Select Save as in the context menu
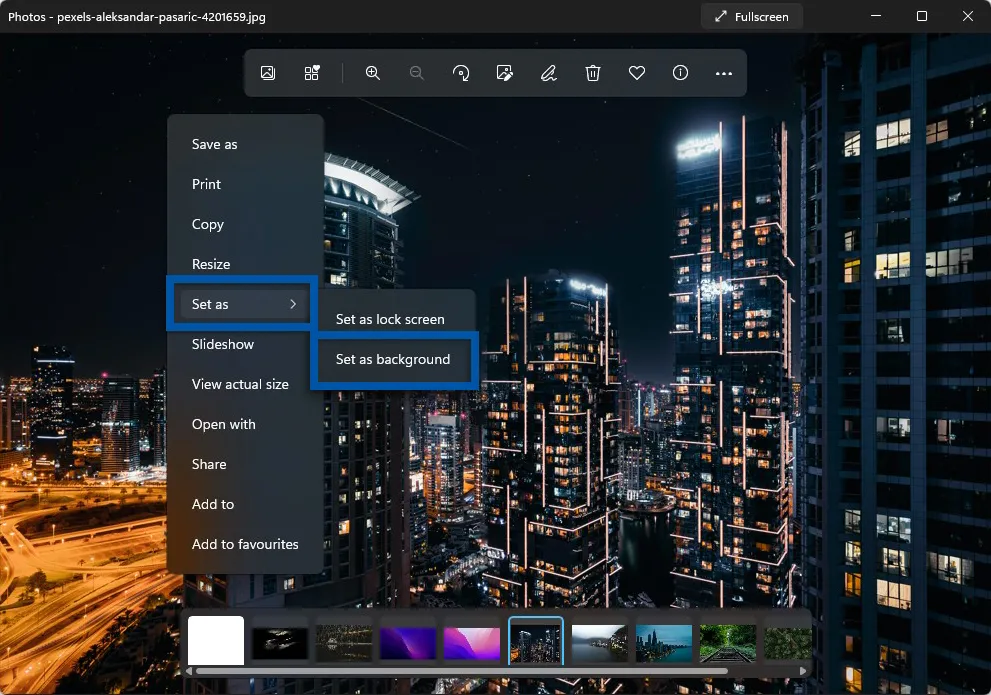991x695 pixels. 215,144
